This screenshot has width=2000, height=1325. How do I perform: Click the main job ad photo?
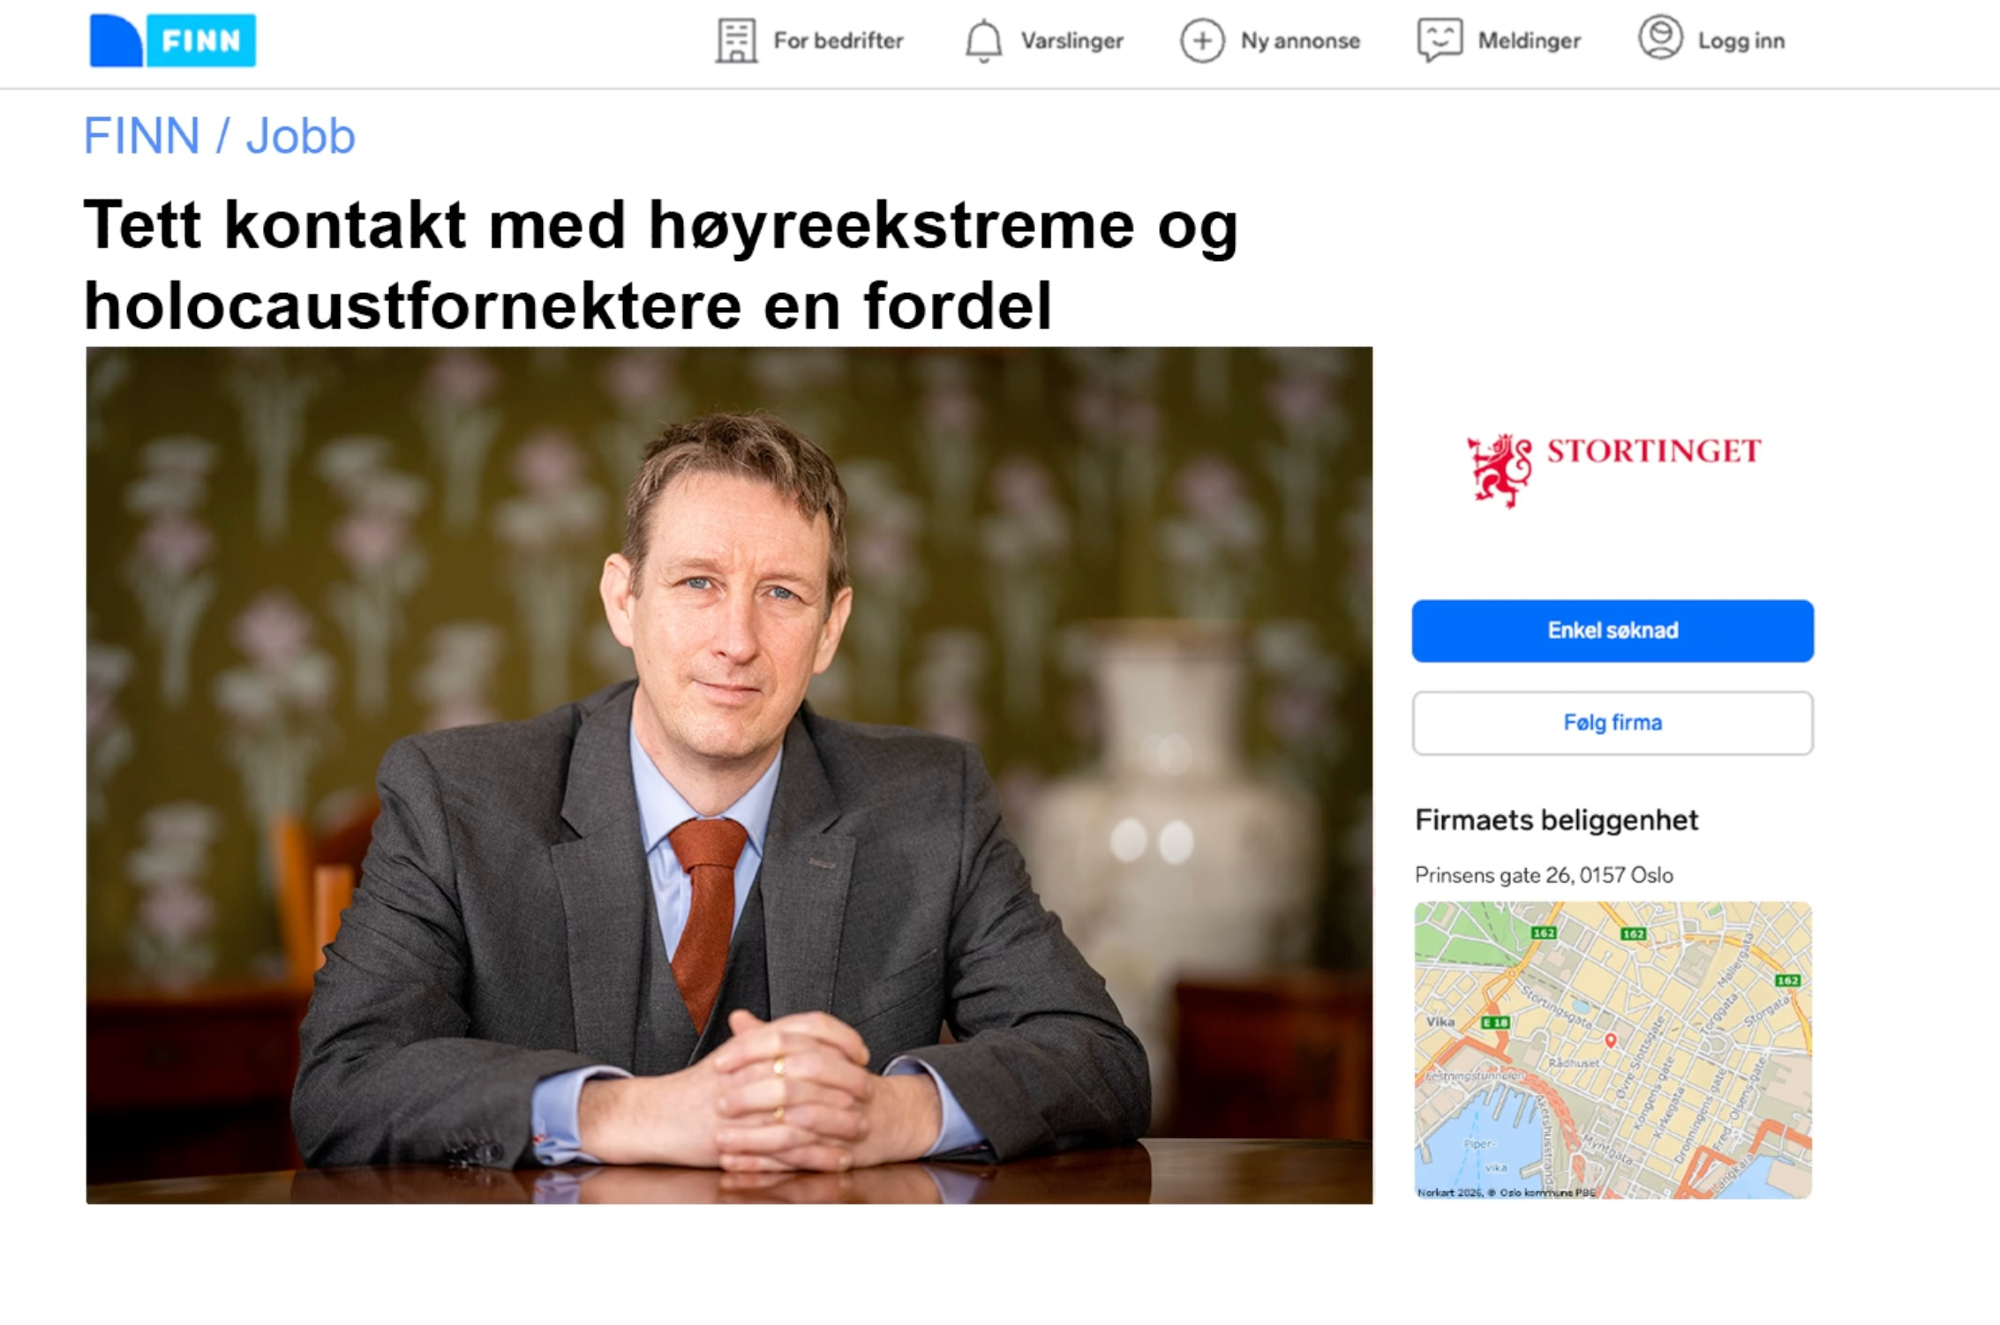pos(729,775)
